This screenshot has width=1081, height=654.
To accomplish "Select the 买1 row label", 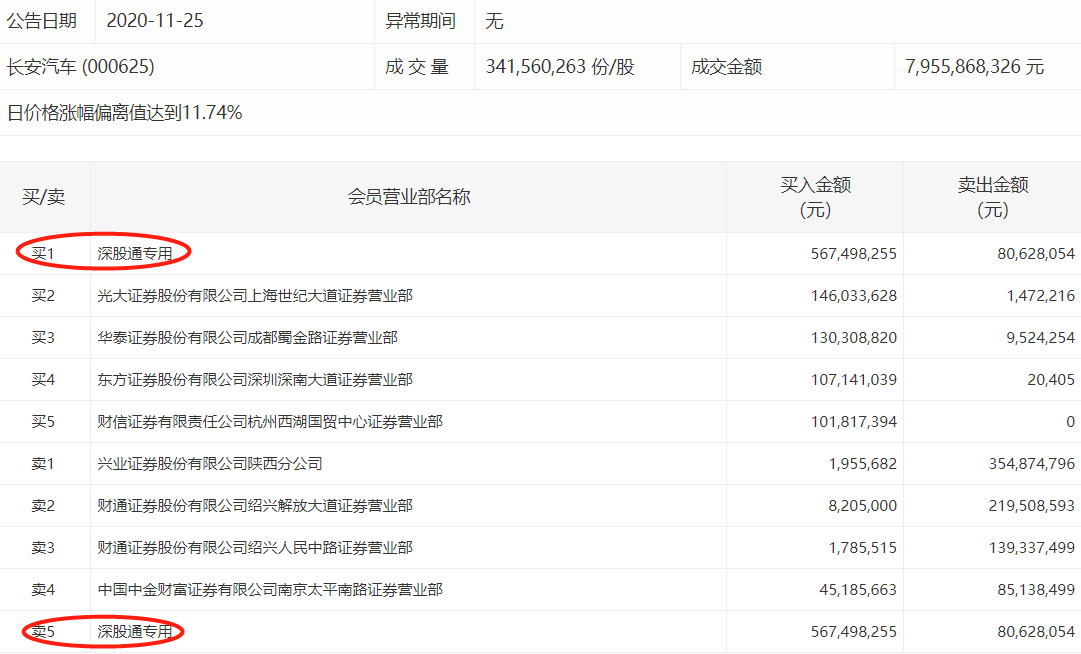I will (43, 254).
